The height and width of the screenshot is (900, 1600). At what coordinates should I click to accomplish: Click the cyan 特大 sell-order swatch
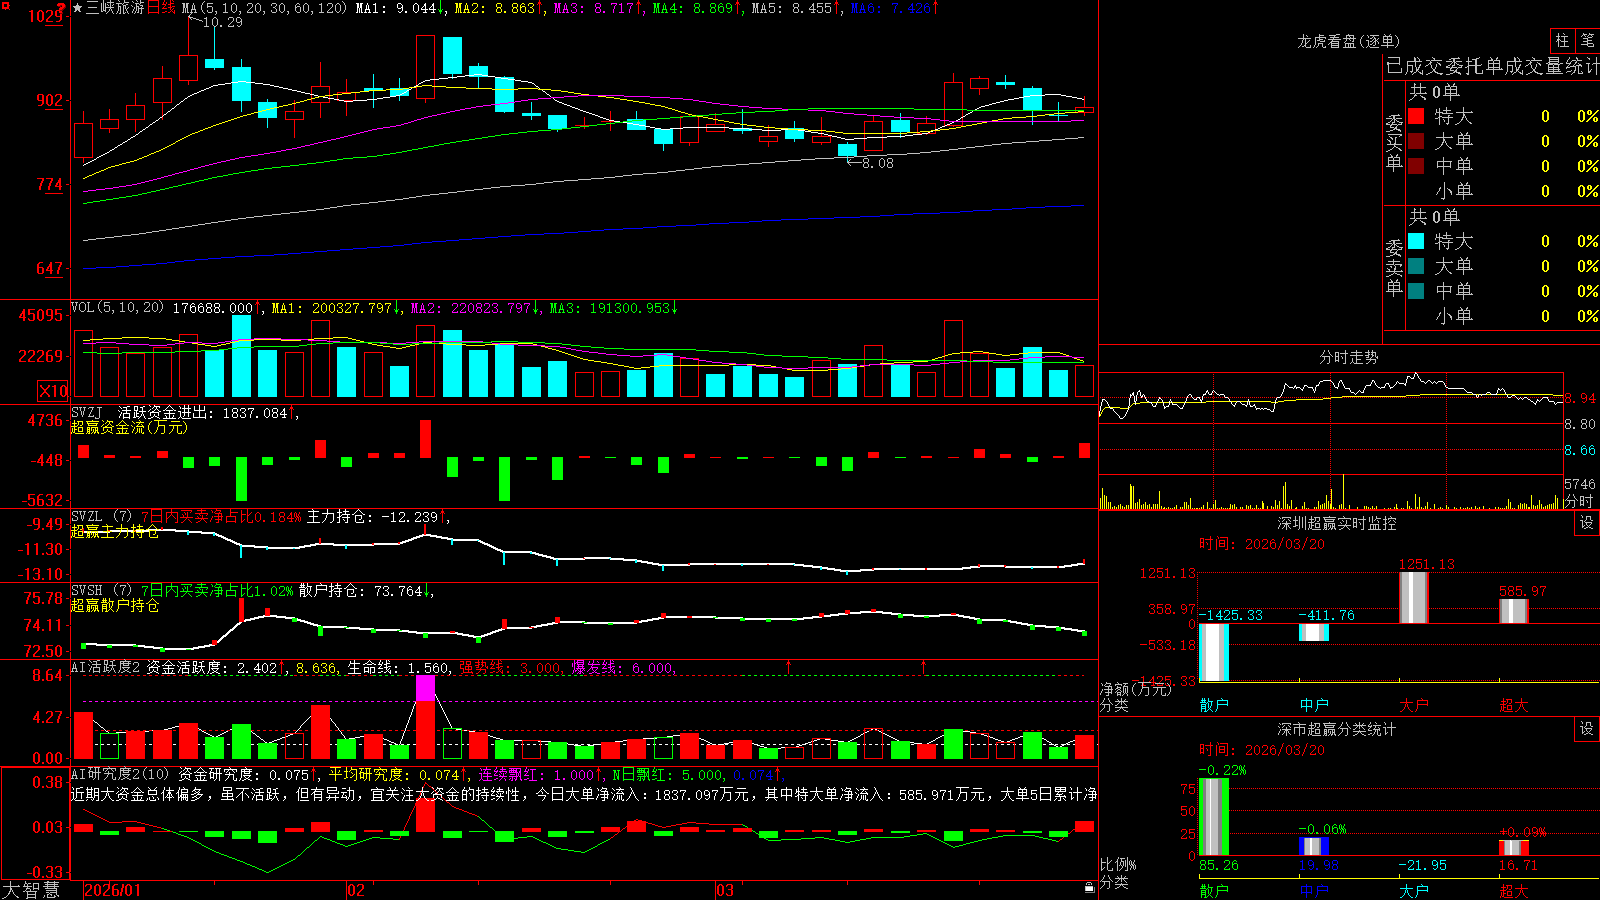pyautogui.click(x=1416, y=241)
